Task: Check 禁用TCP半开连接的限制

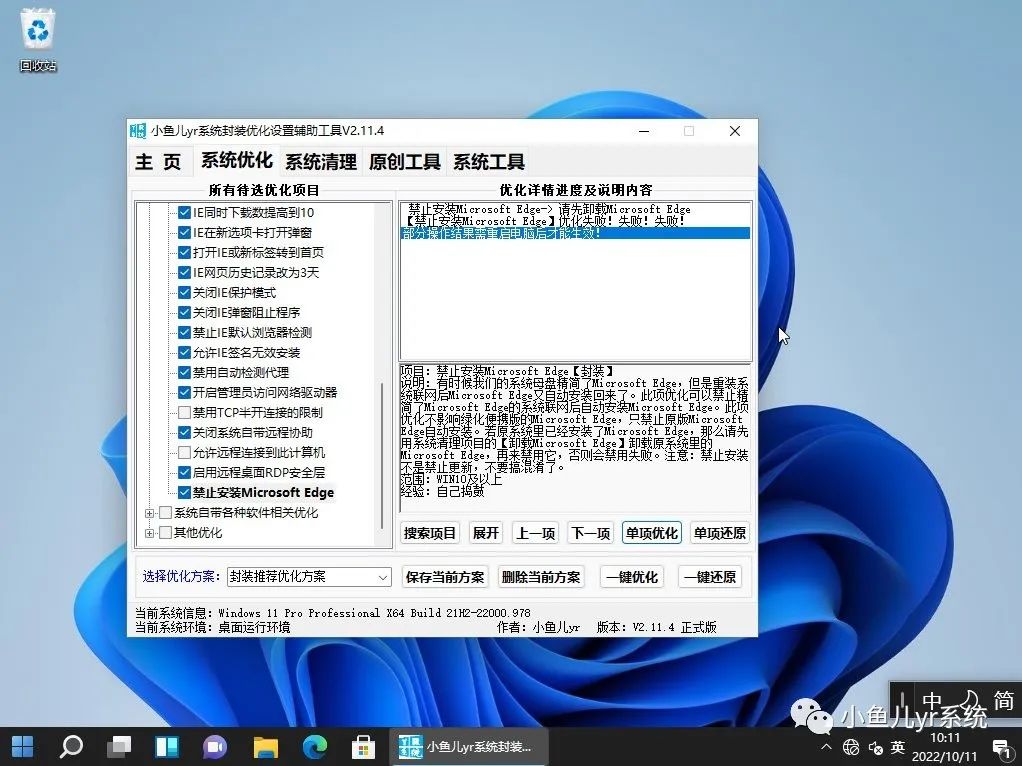Action: pyautogui.click(x=184, y=413)
